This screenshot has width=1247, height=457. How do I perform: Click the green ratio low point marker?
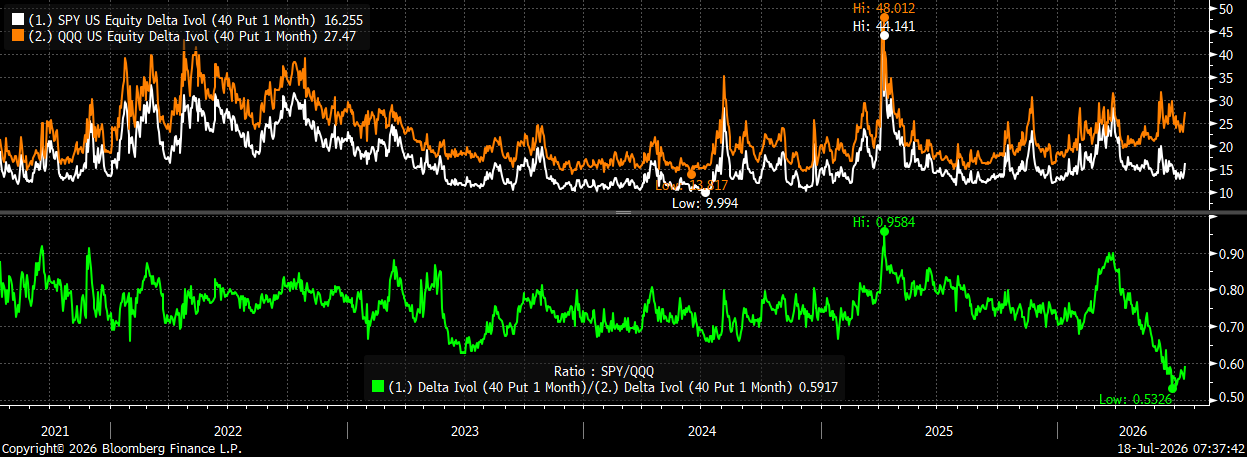[x=1173, y=387]
